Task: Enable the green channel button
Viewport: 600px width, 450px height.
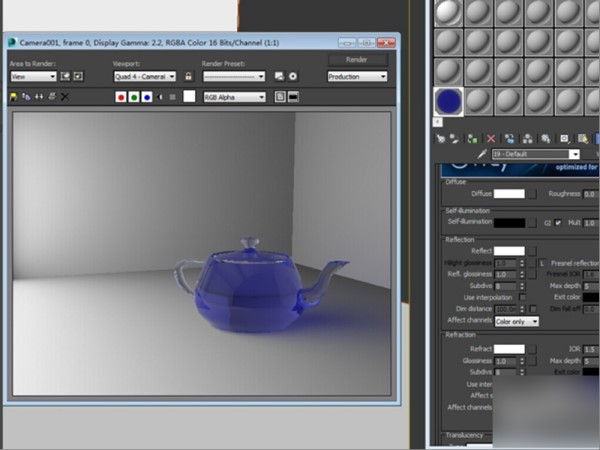Action: click(x=133, y=97)
